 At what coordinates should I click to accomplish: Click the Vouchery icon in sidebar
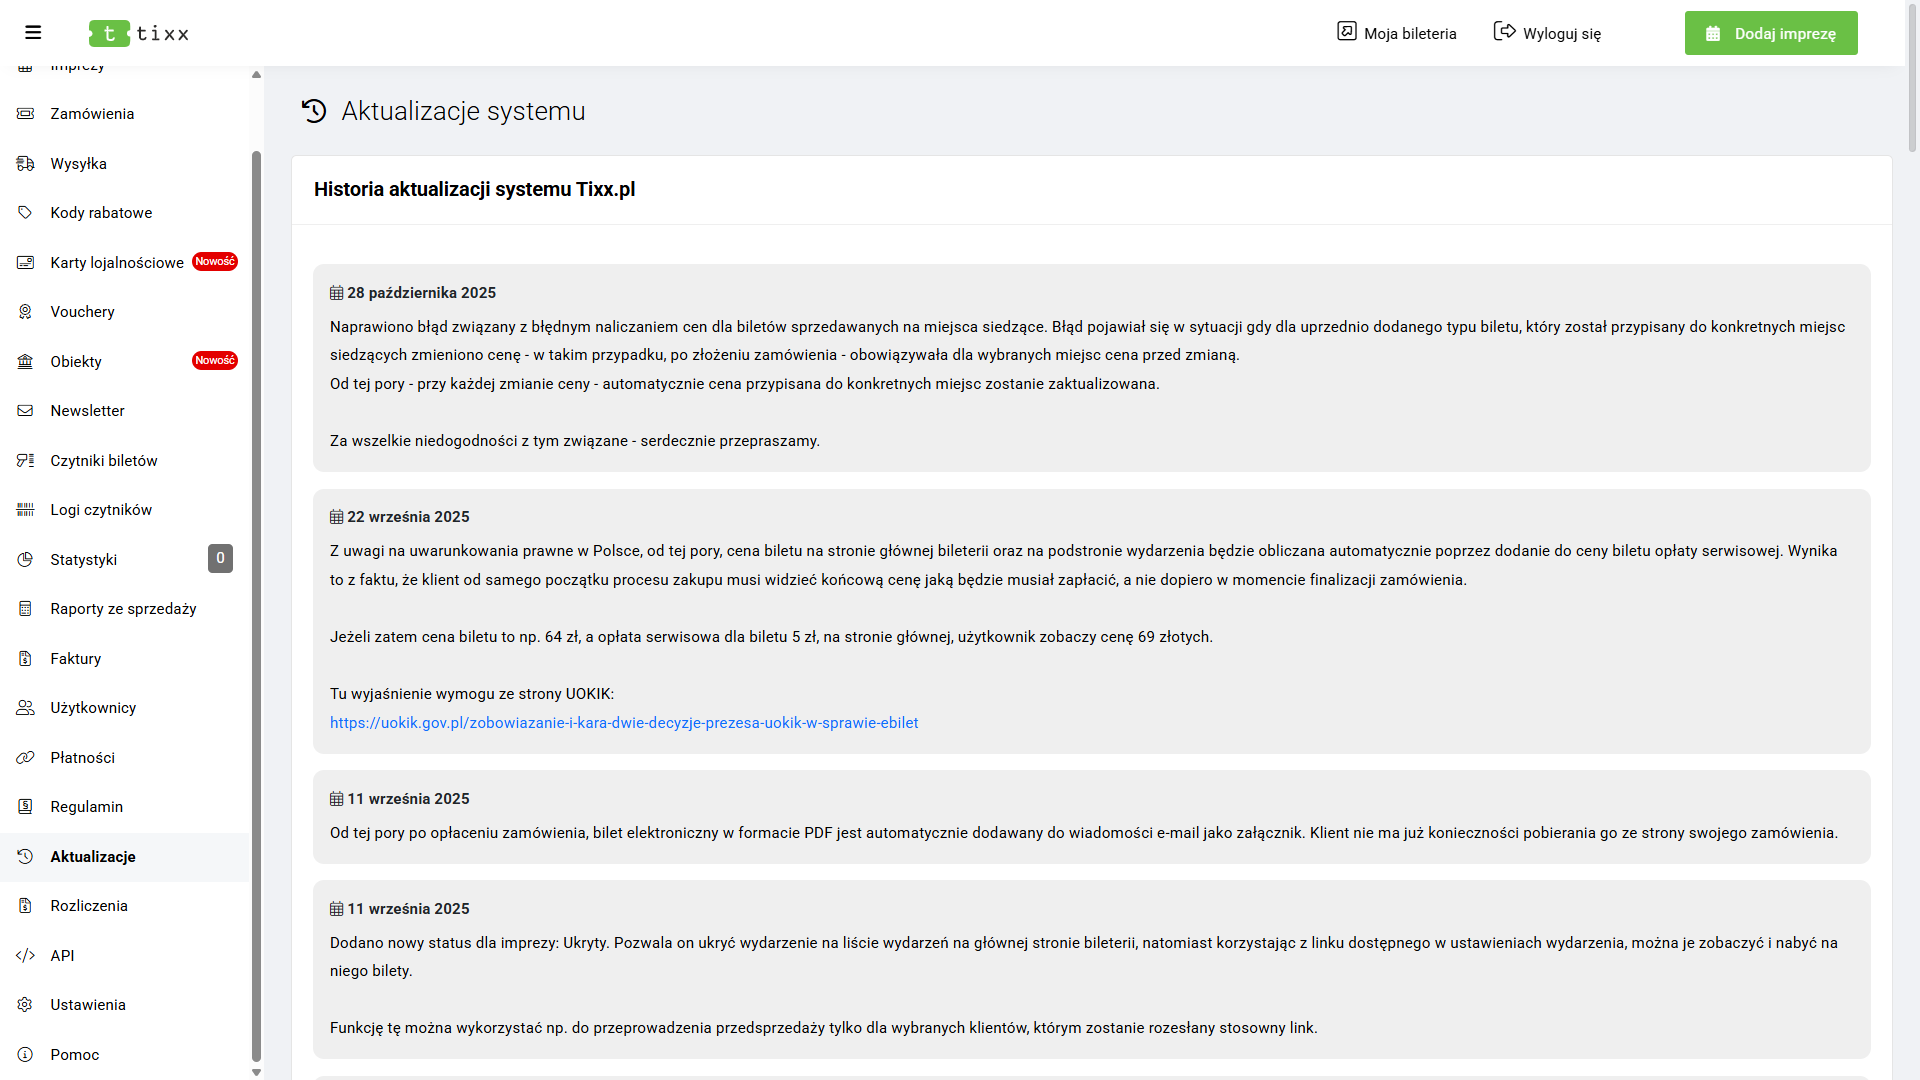coord(26,312)
